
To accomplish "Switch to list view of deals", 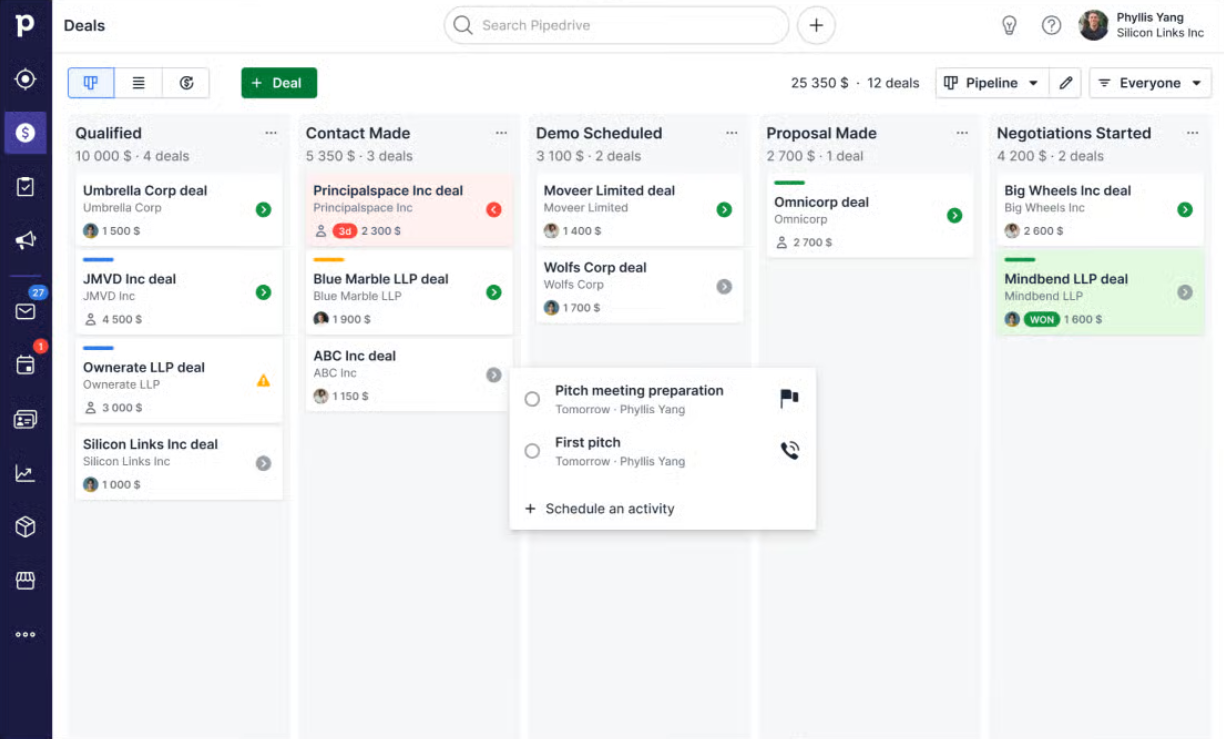I will click(x=138, y=83).
